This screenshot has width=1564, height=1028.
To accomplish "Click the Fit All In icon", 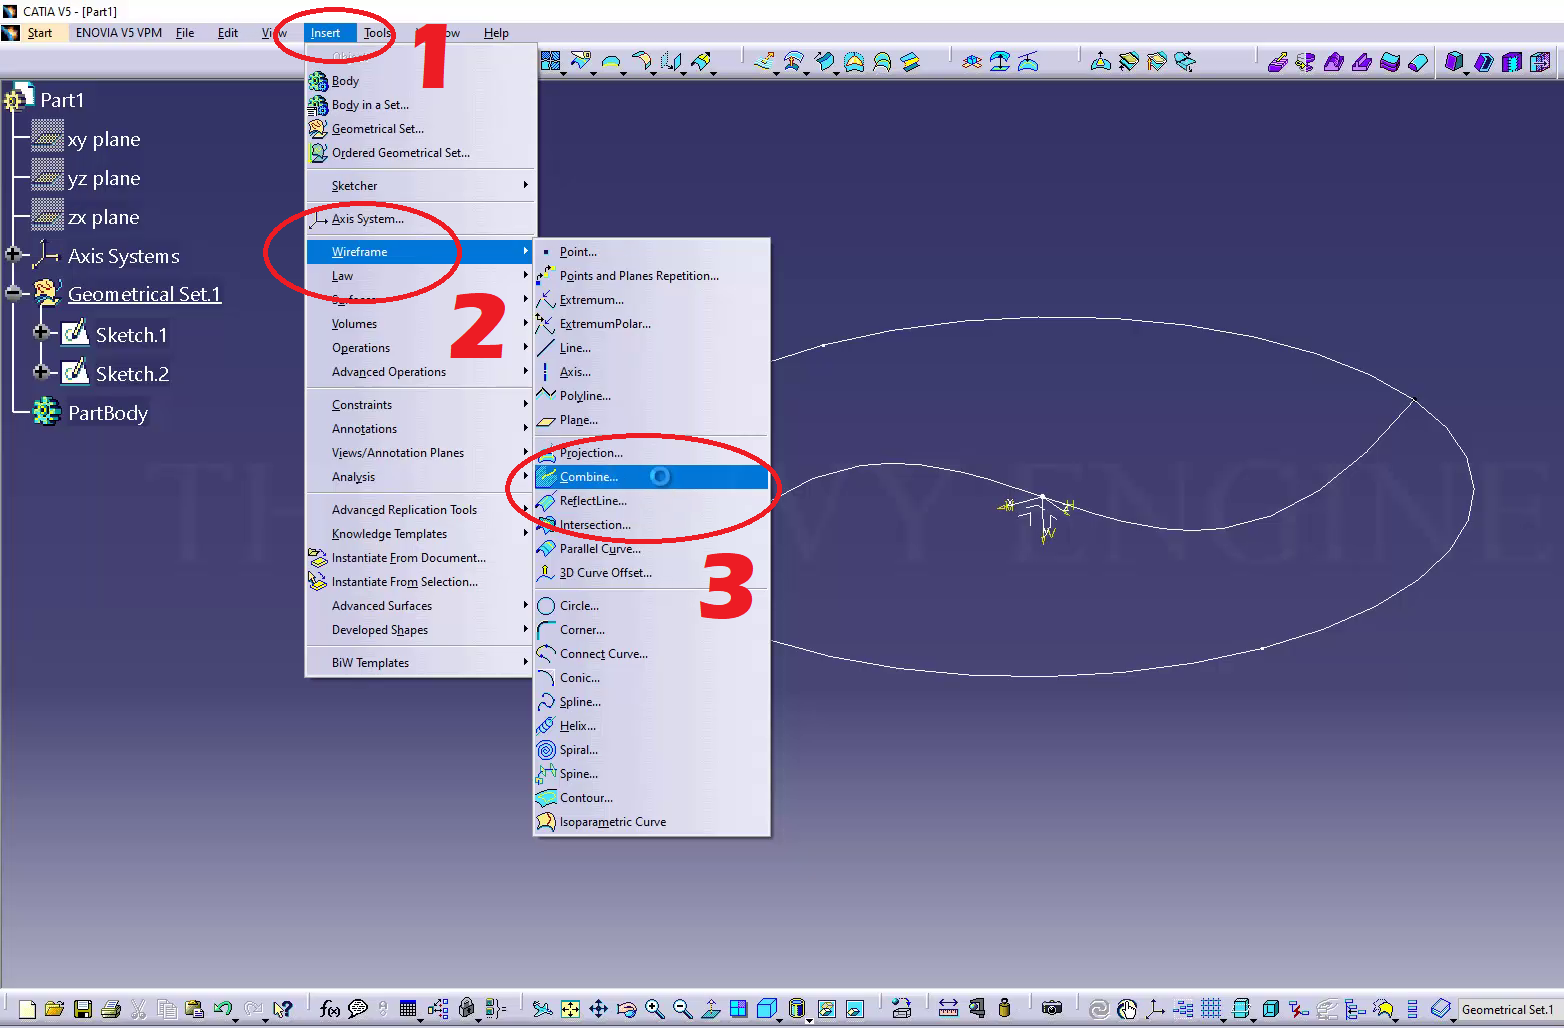I will pos(570,1009).
